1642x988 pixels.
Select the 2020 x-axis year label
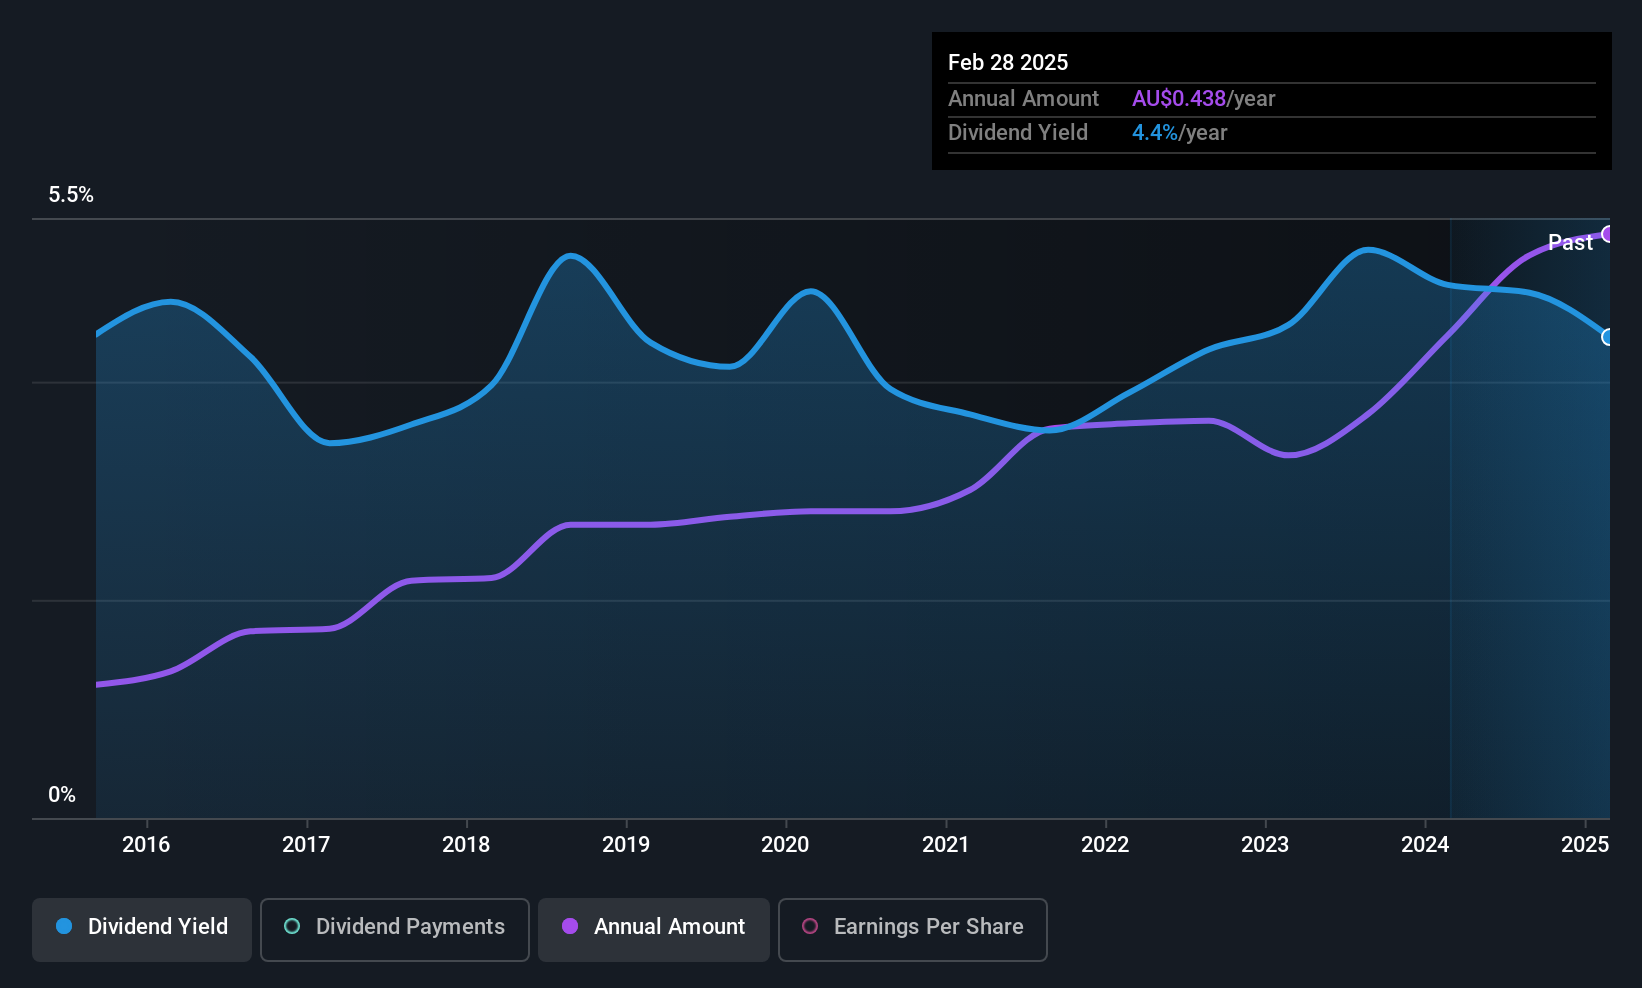pos(785,845)
